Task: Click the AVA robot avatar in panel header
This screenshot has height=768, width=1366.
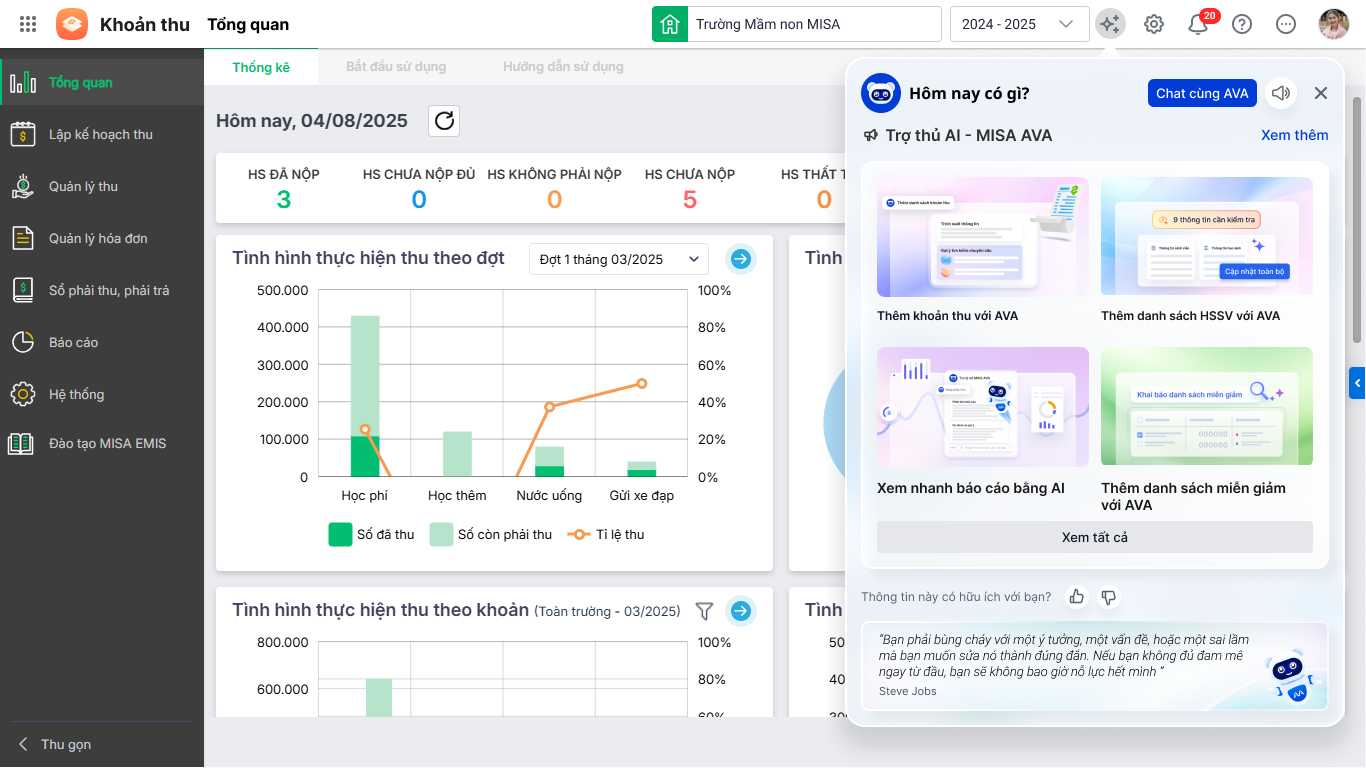Action: point(881,93)
